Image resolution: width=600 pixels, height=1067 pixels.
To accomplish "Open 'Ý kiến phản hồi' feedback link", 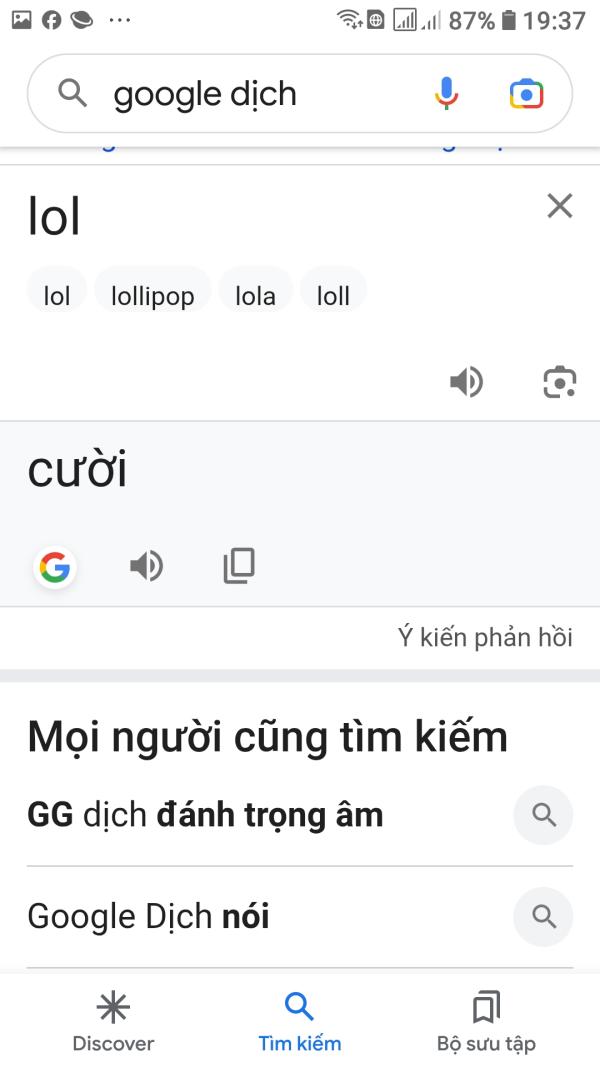I will point(485,638).
